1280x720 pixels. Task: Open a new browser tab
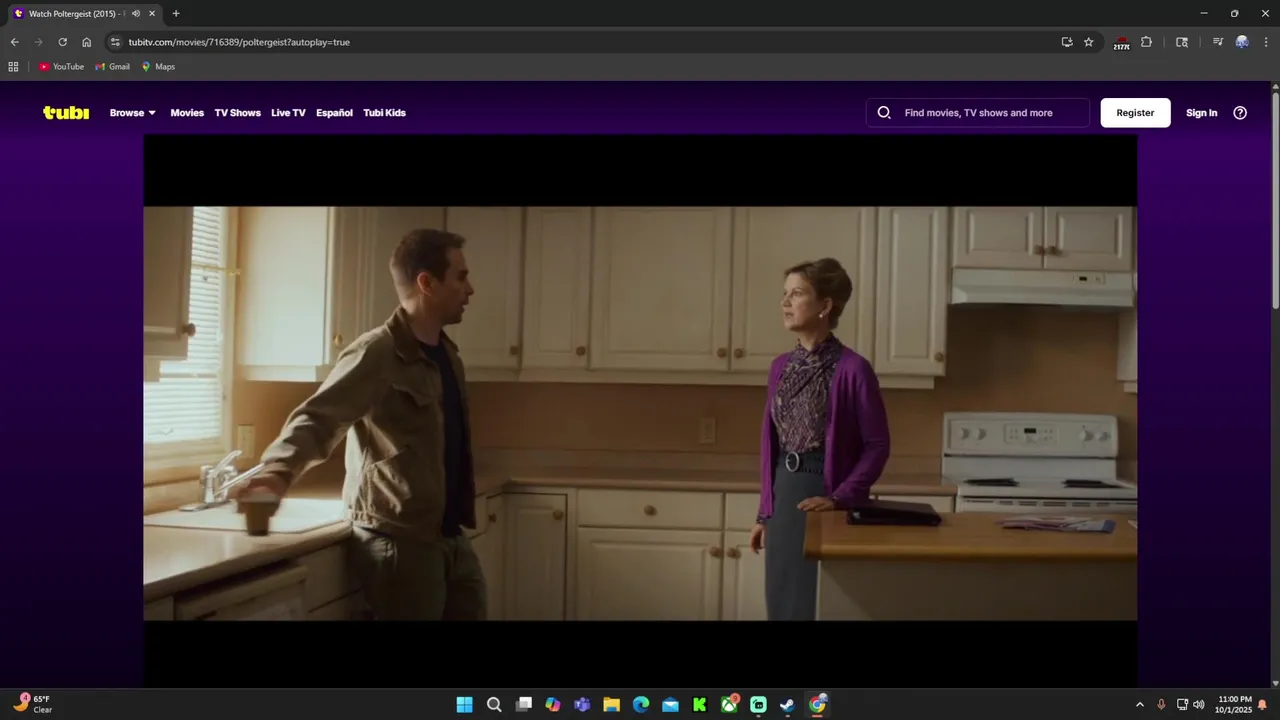tap(176, 13)
